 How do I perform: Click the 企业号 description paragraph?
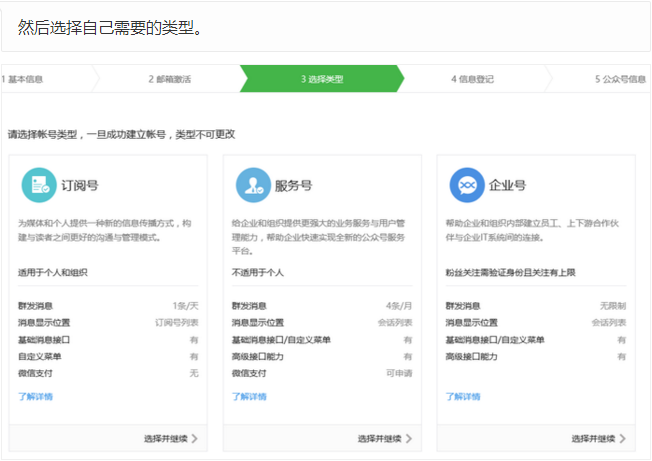(x=532, y=230)
